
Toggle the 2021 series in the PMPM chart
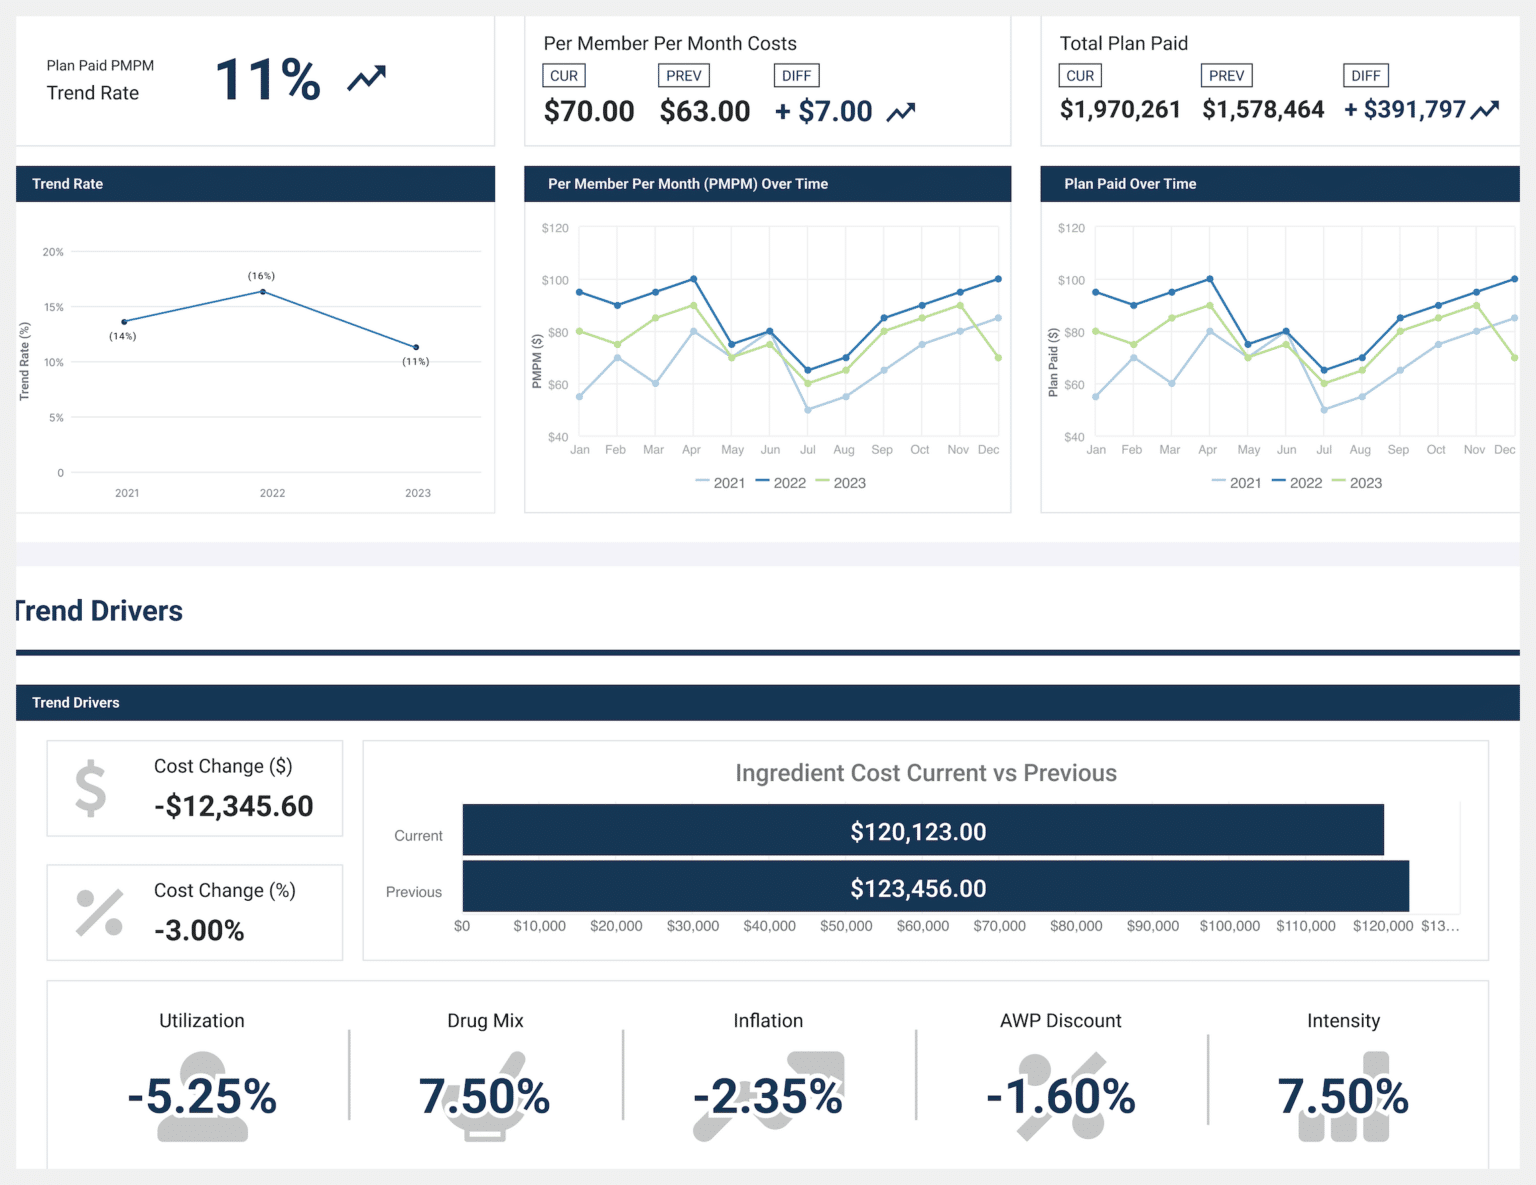click(x=722, y=482)
